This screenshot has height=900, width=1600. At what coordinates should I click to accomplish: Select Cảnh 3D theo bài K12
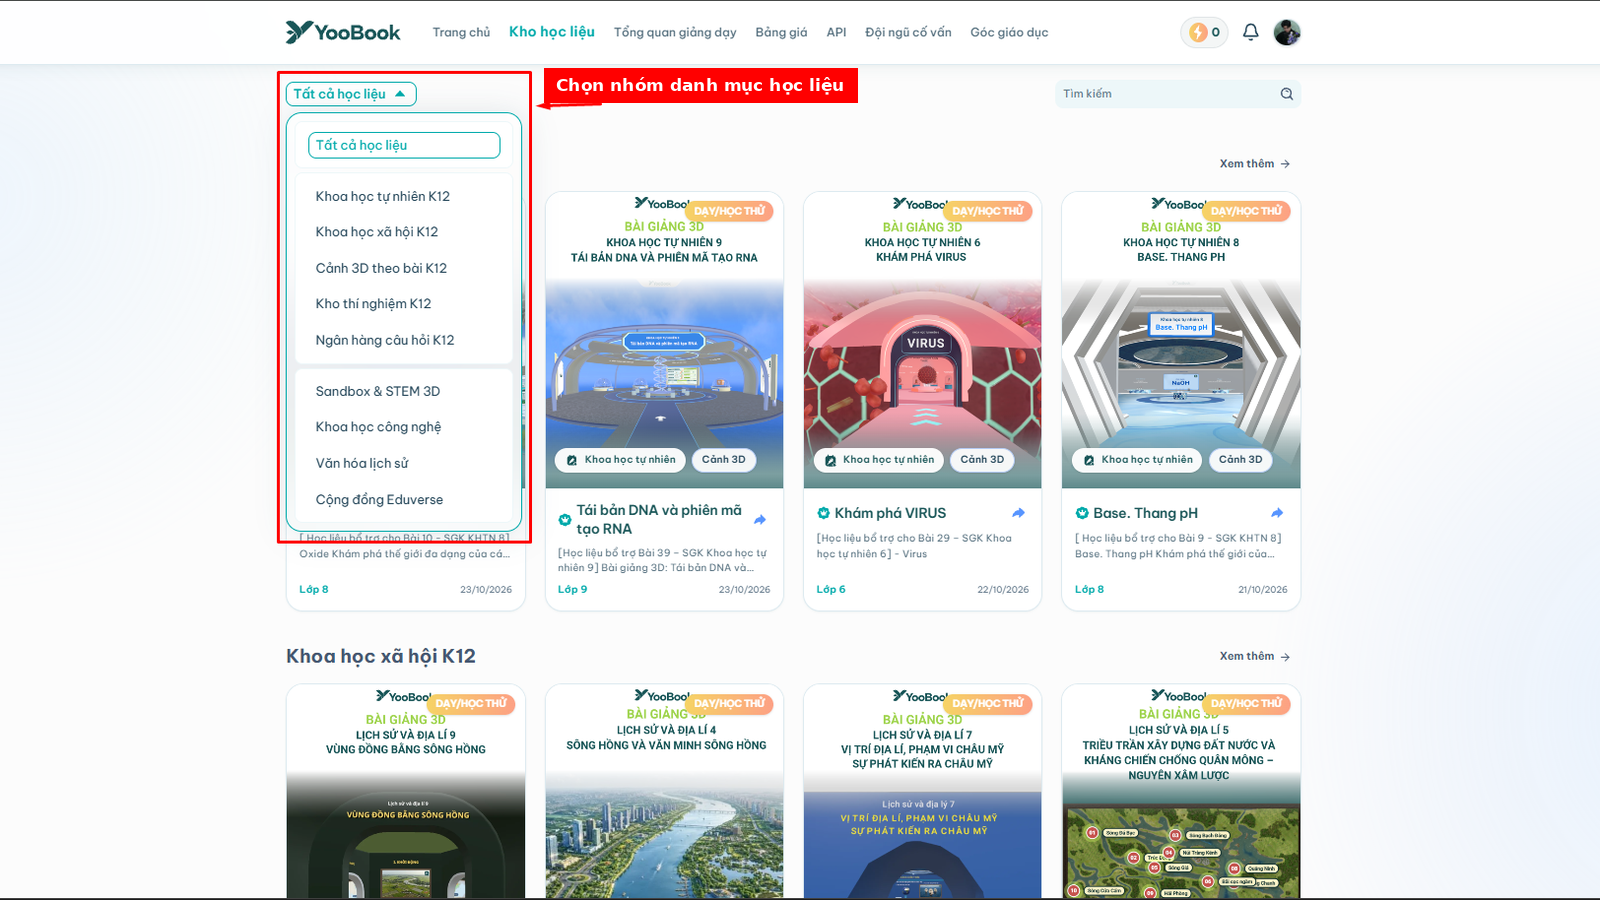point(381,268)
